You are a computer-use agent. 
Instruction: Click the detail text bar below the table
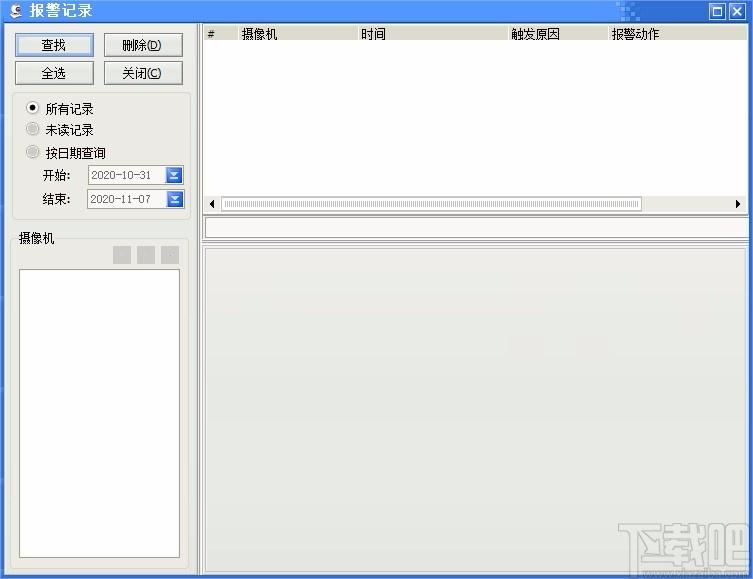(476, 228)
